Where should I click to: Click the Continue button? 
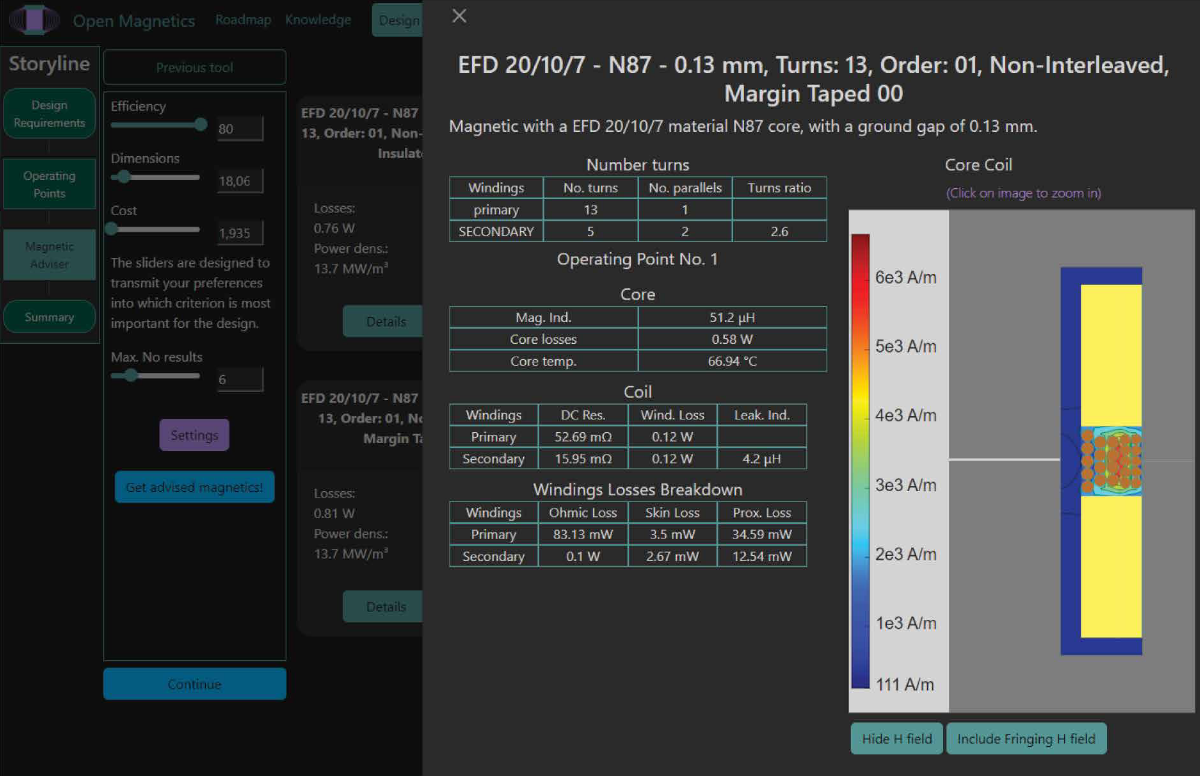coord(195,684)
